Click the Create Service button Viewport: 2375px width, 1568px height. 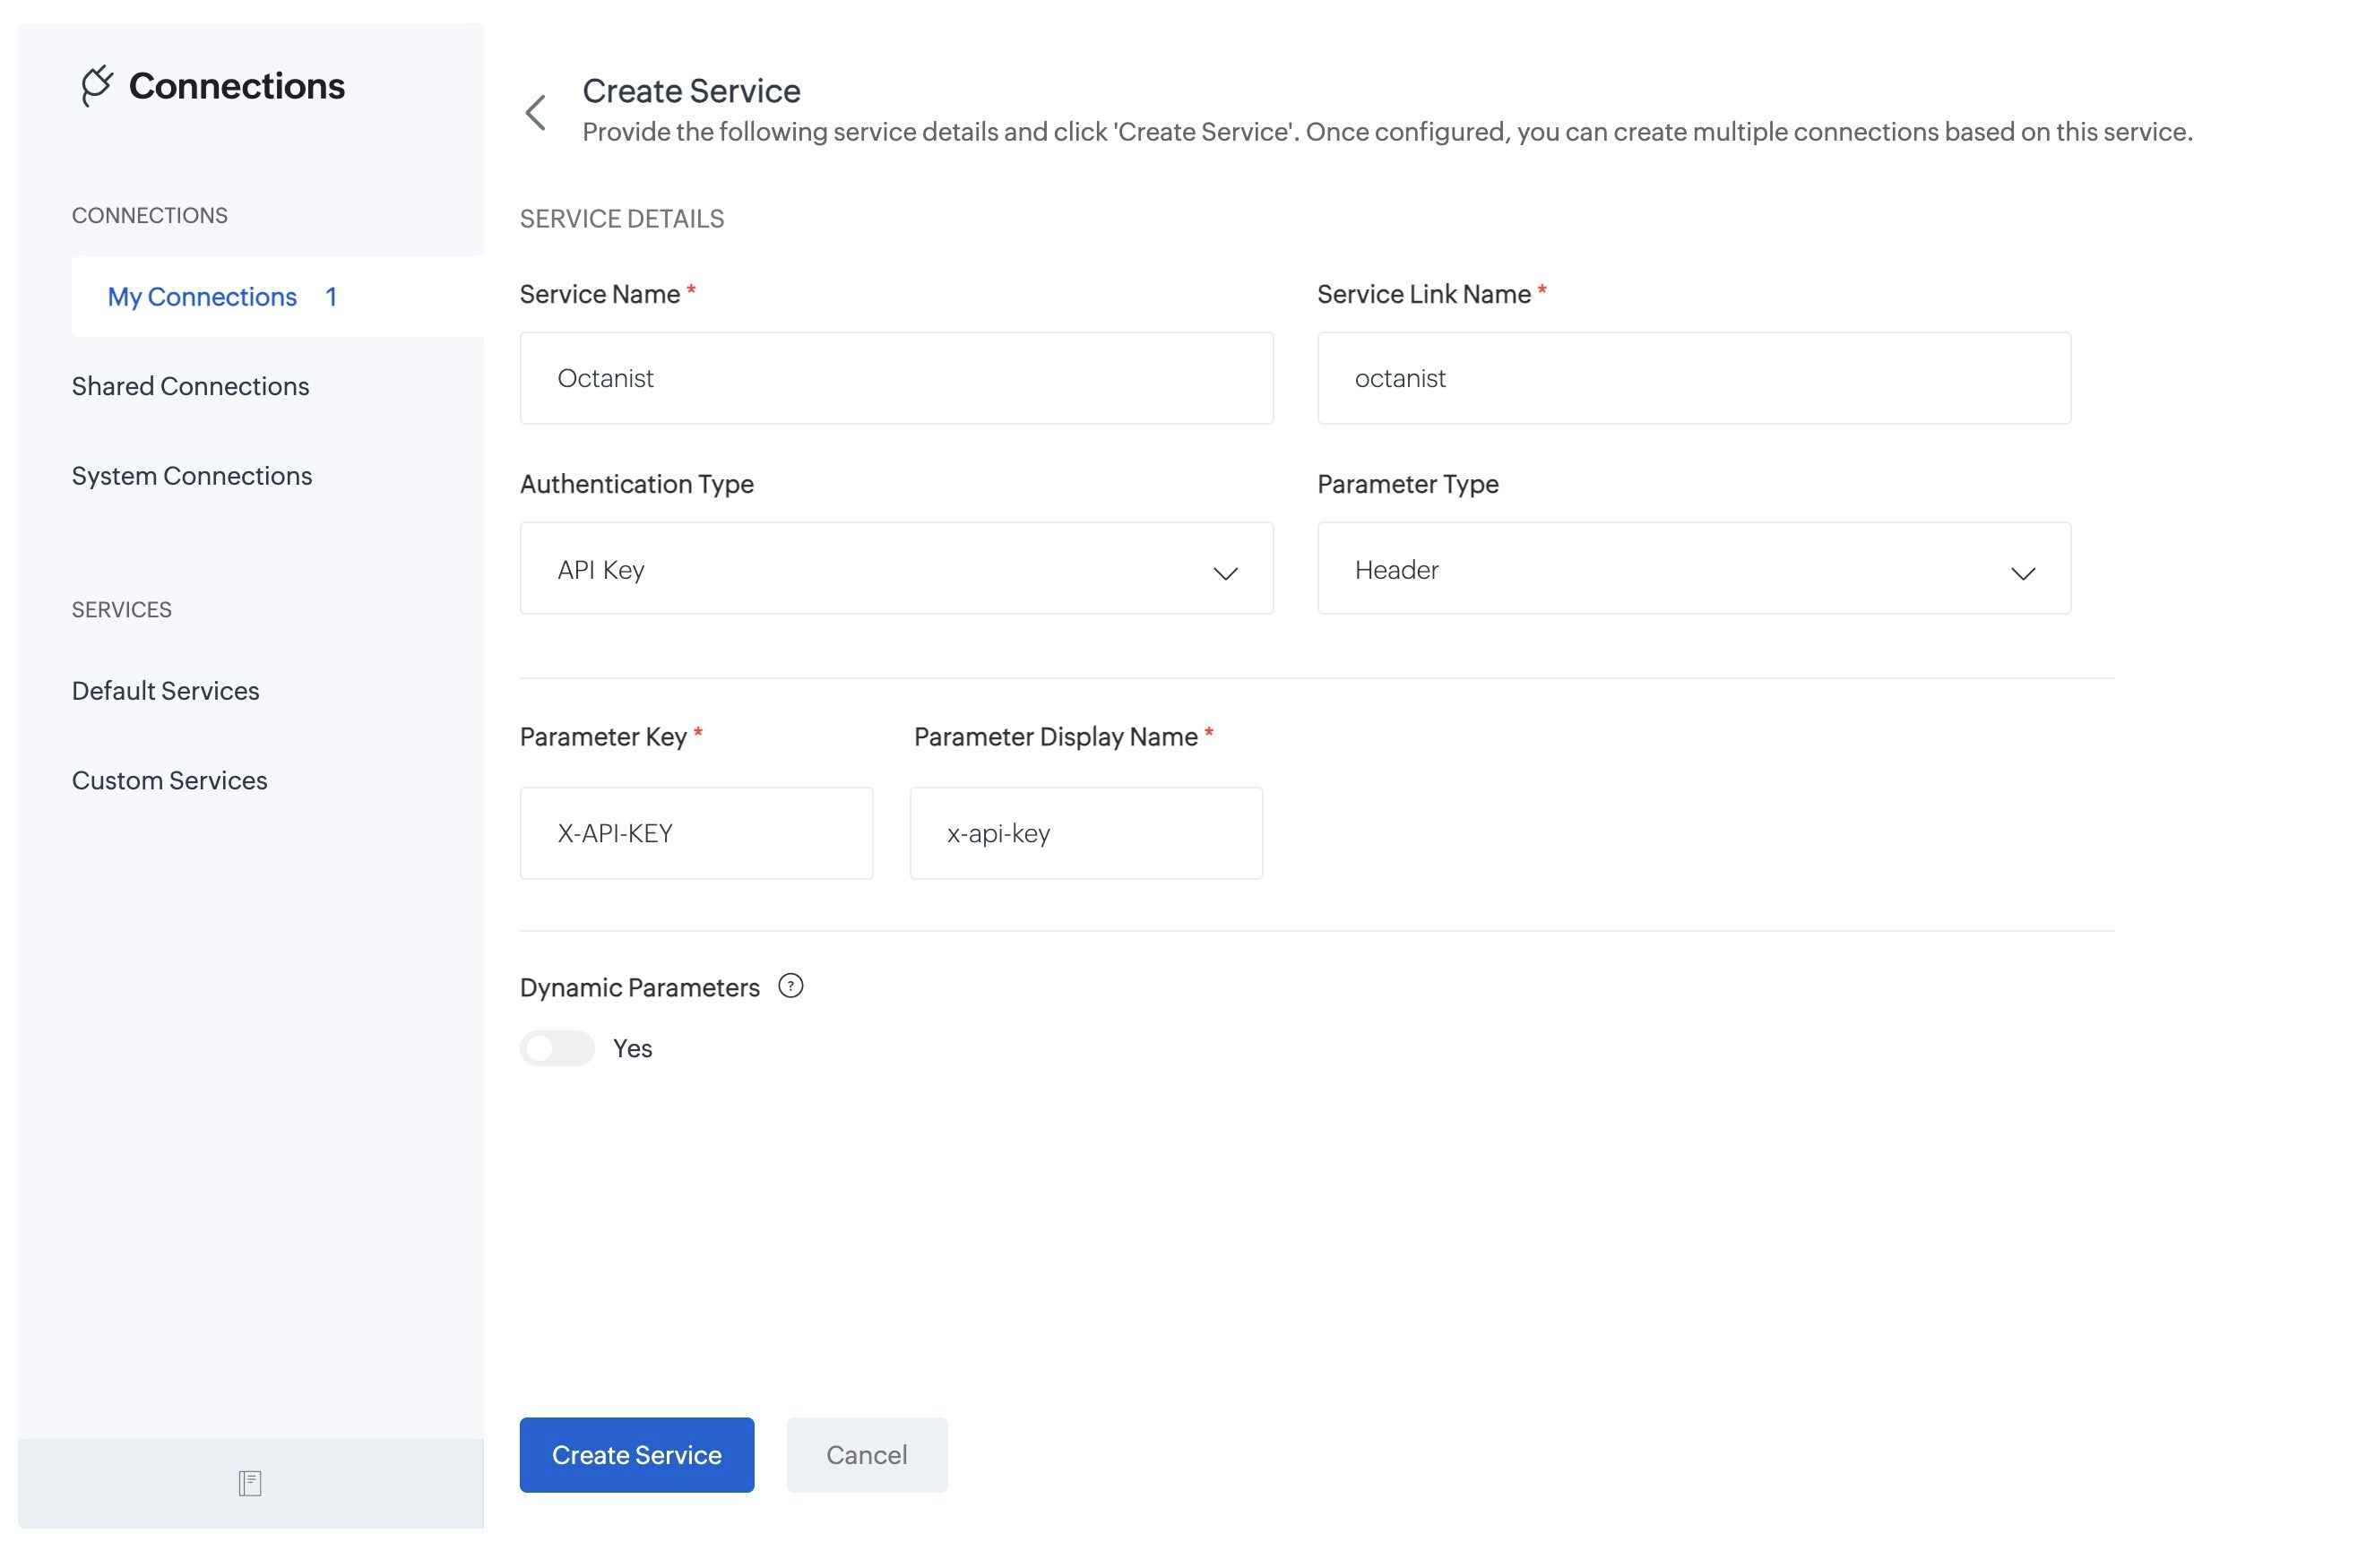[x=636, y=1455]
